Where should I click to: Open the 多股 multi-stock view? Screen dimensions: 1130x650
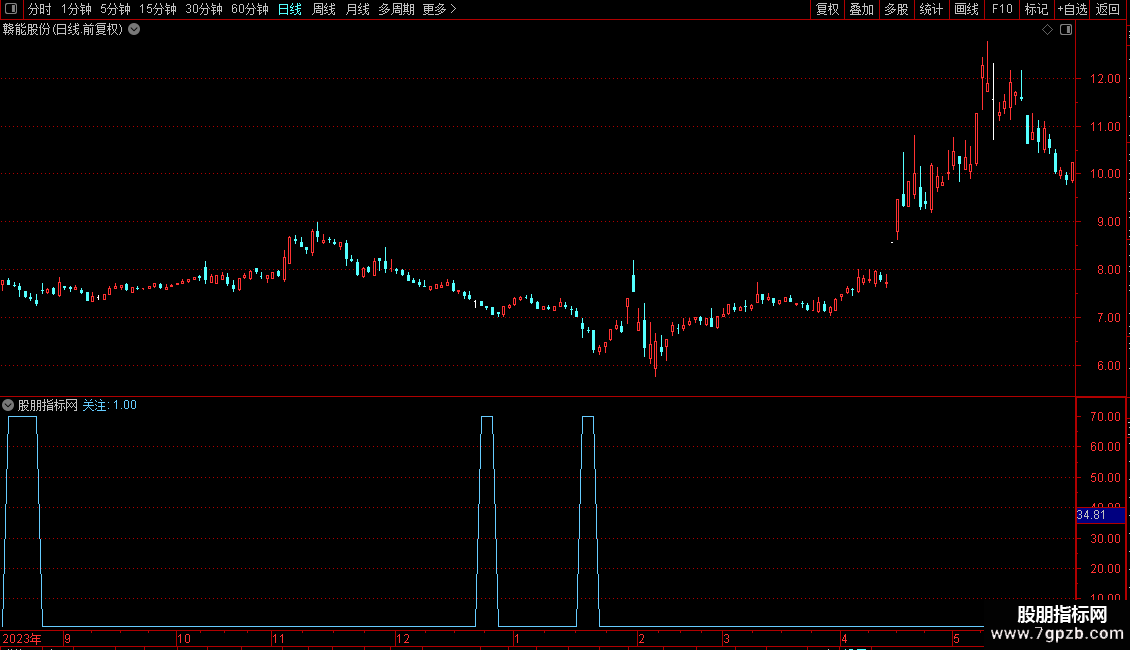pos(896,9)
